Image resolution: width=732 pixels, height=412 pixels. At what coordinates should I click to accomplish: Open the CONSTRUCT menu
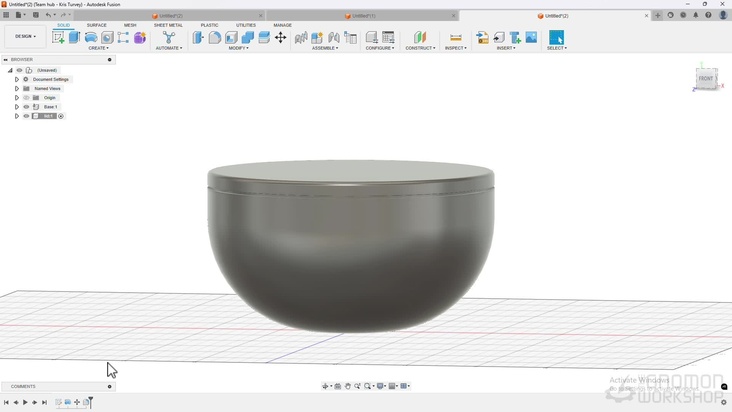tap(420, 48)
